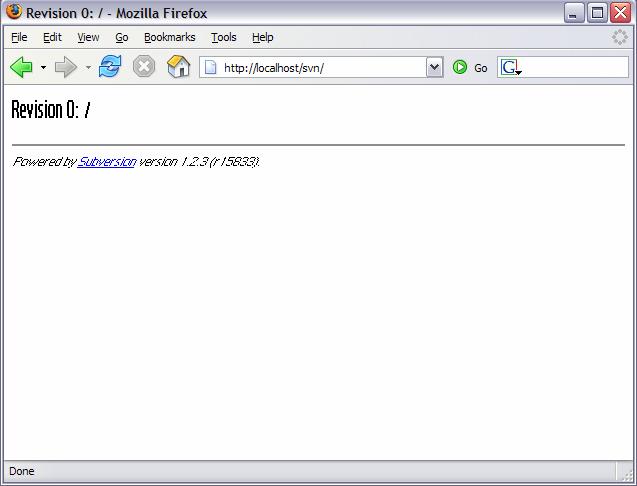Open the Go menu
Screen dimensions: 637x486
[122, 37]
